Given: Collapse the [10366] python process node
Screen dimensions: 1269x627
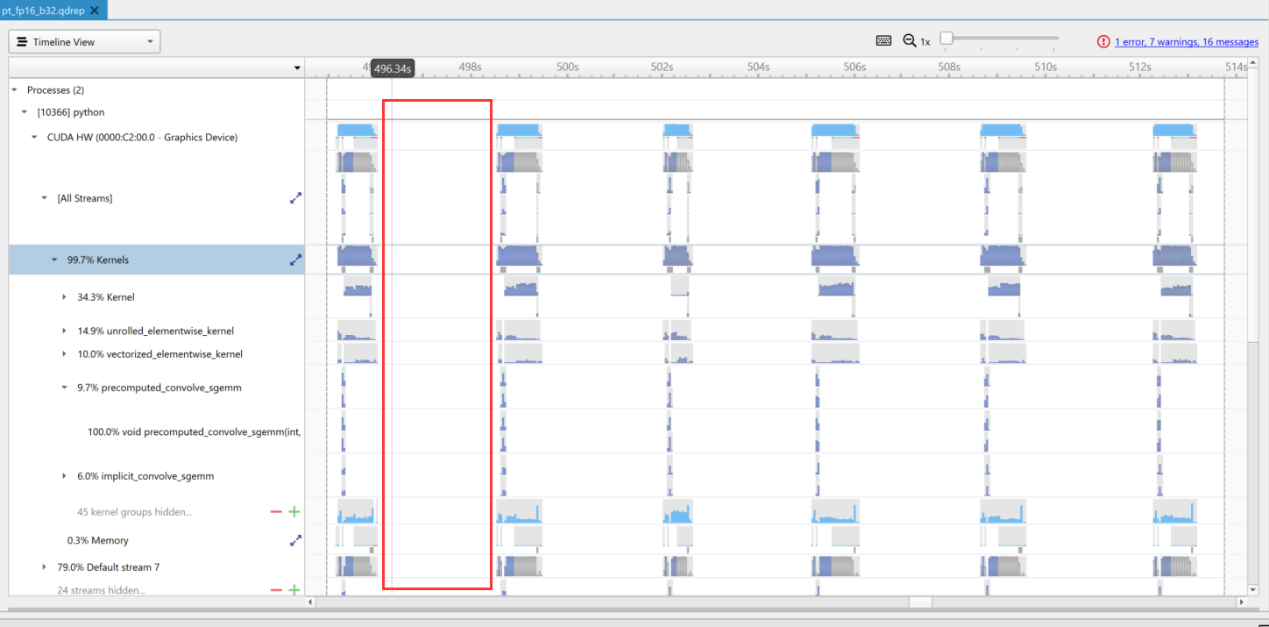Looking at the screenshot, I should pyautogui.click(x=24, y=112).
